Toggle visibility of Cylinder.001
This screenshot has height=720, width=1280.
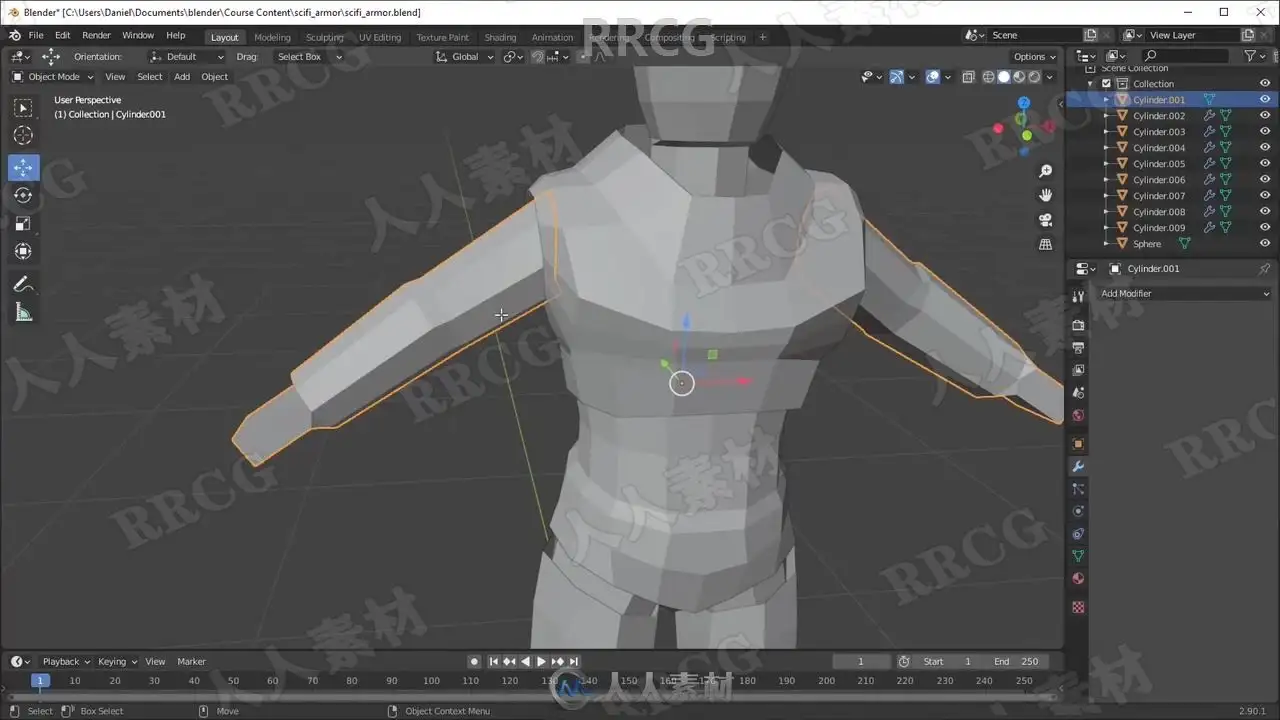(1265, 100)
